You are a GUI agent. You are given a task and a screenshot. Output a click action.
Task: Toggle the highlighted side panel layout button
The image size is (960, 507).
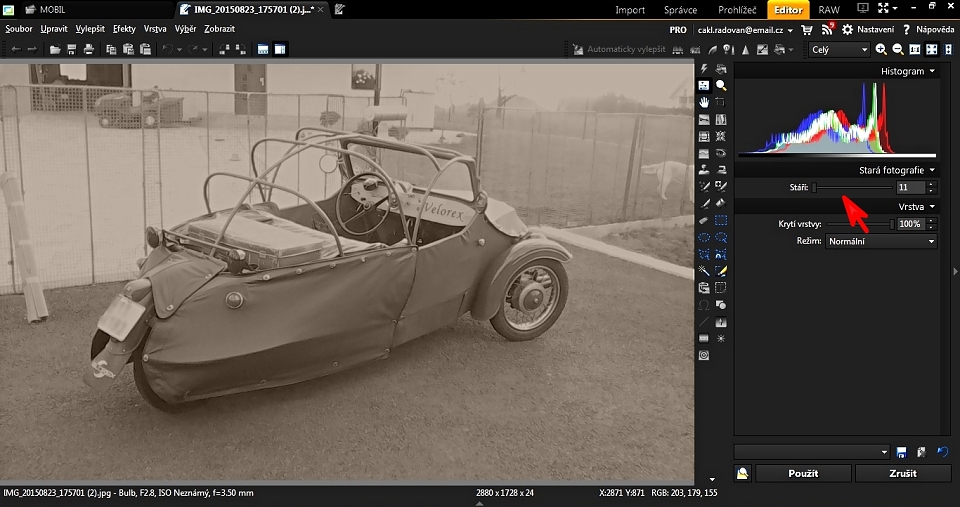point(280,49)
